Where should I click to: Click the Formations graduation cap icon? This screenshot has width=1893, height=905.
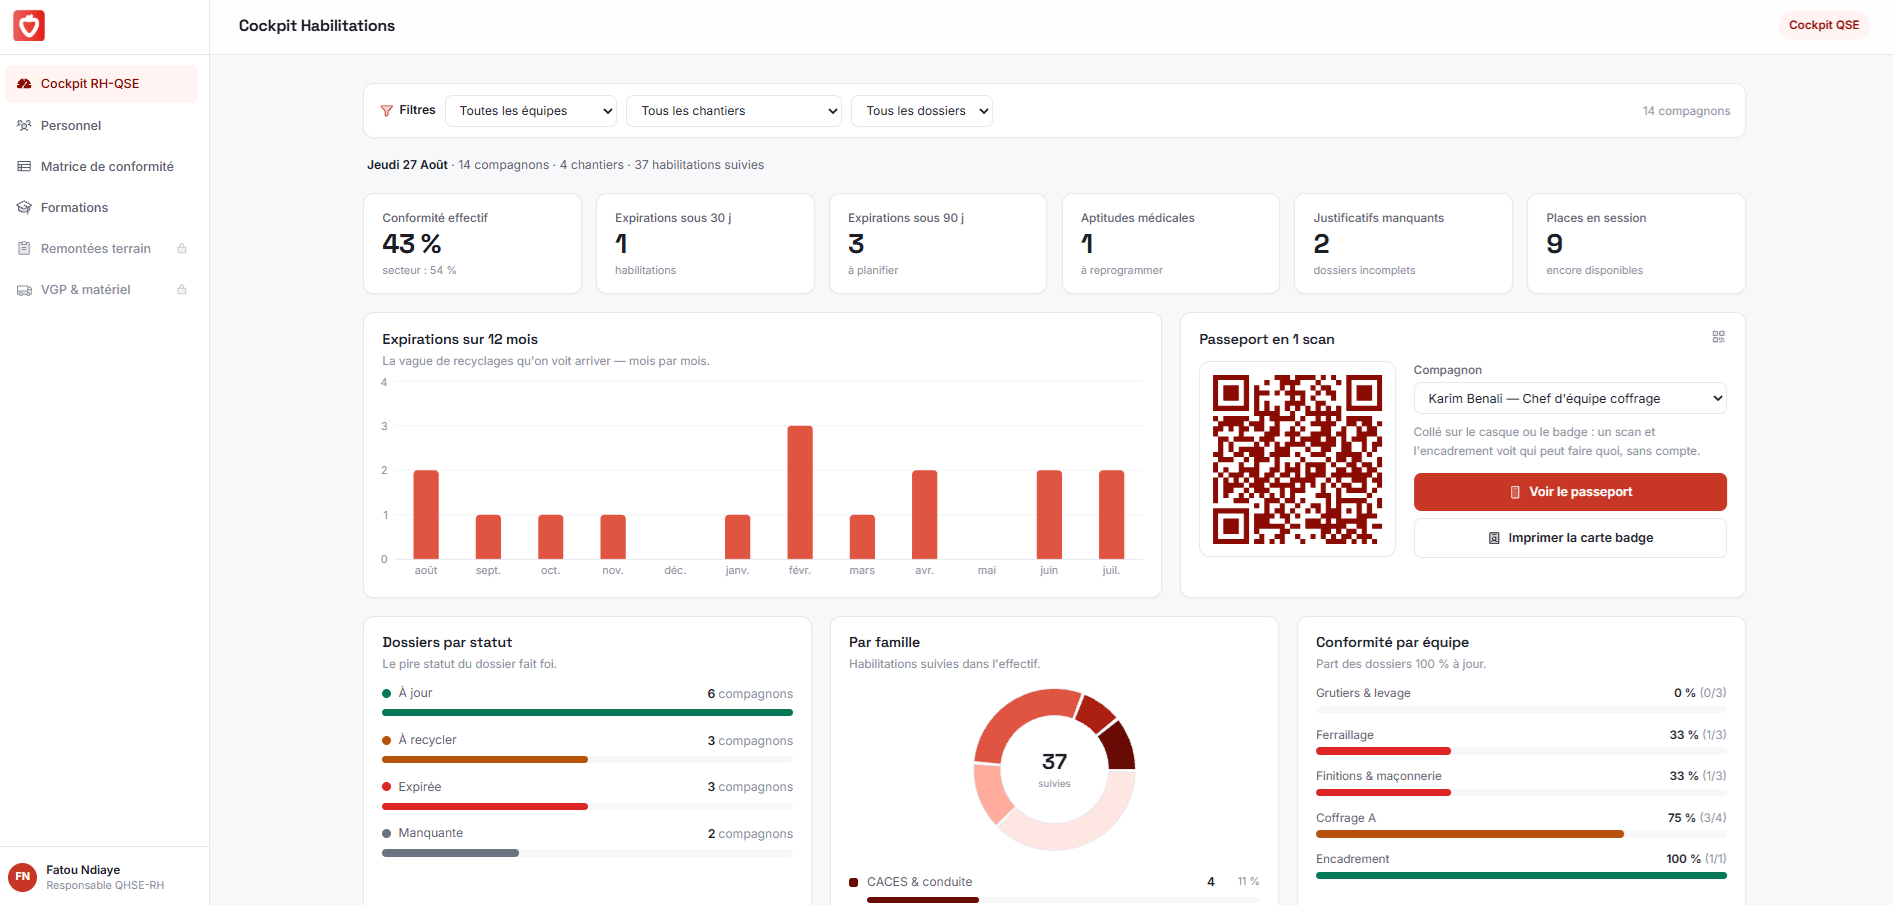[24, 207]
